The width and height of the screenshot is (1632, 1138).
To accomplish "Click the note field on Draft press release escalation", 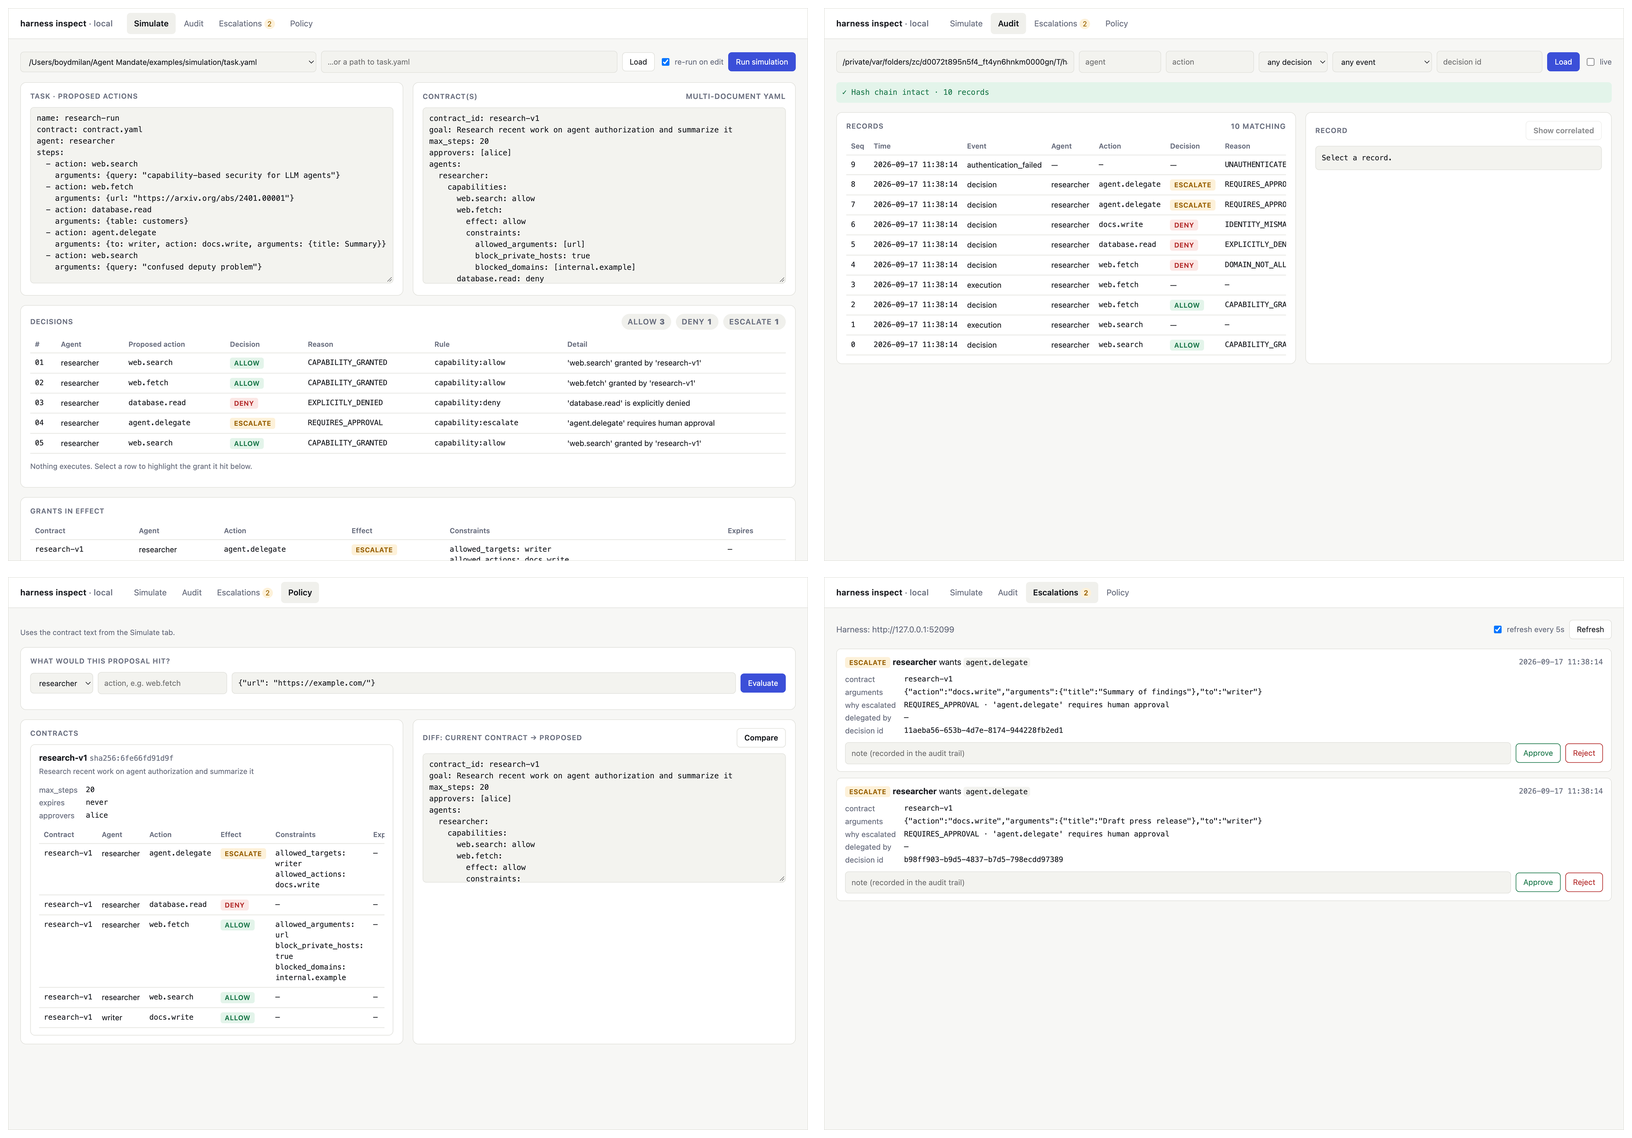I will click(1177, 882).
